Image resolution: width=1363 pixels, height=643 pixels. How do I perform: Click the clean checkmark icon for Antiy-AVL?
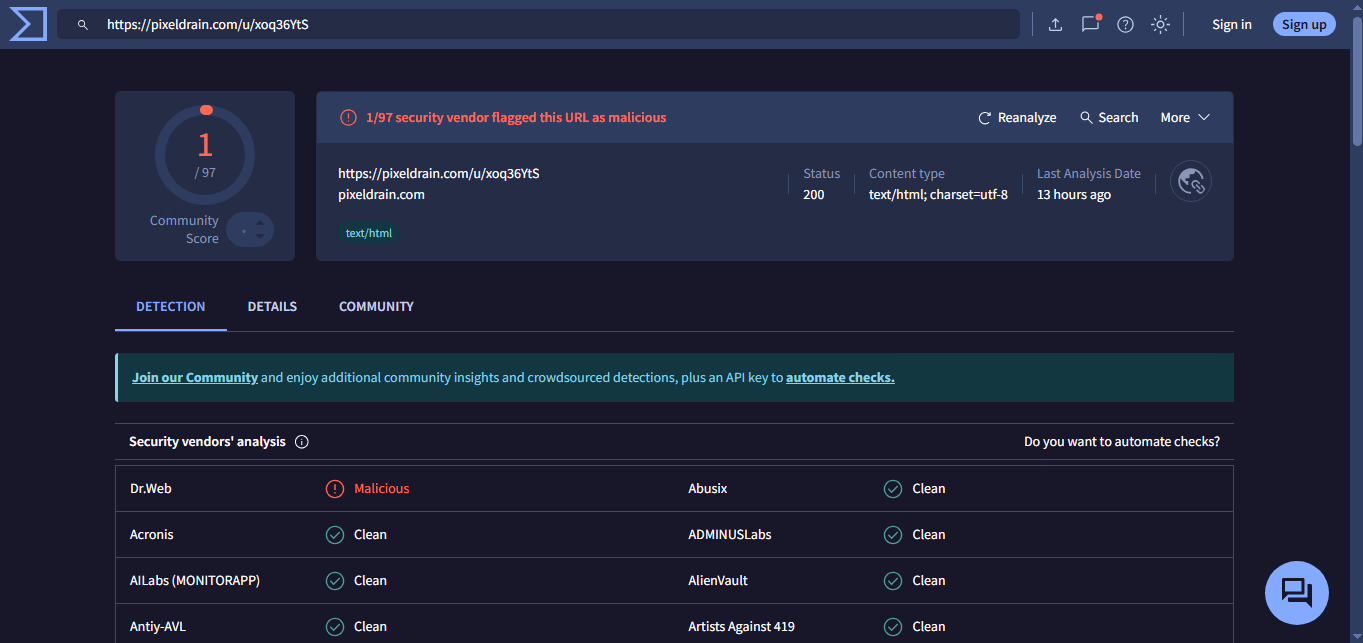(x=335, y=627)
